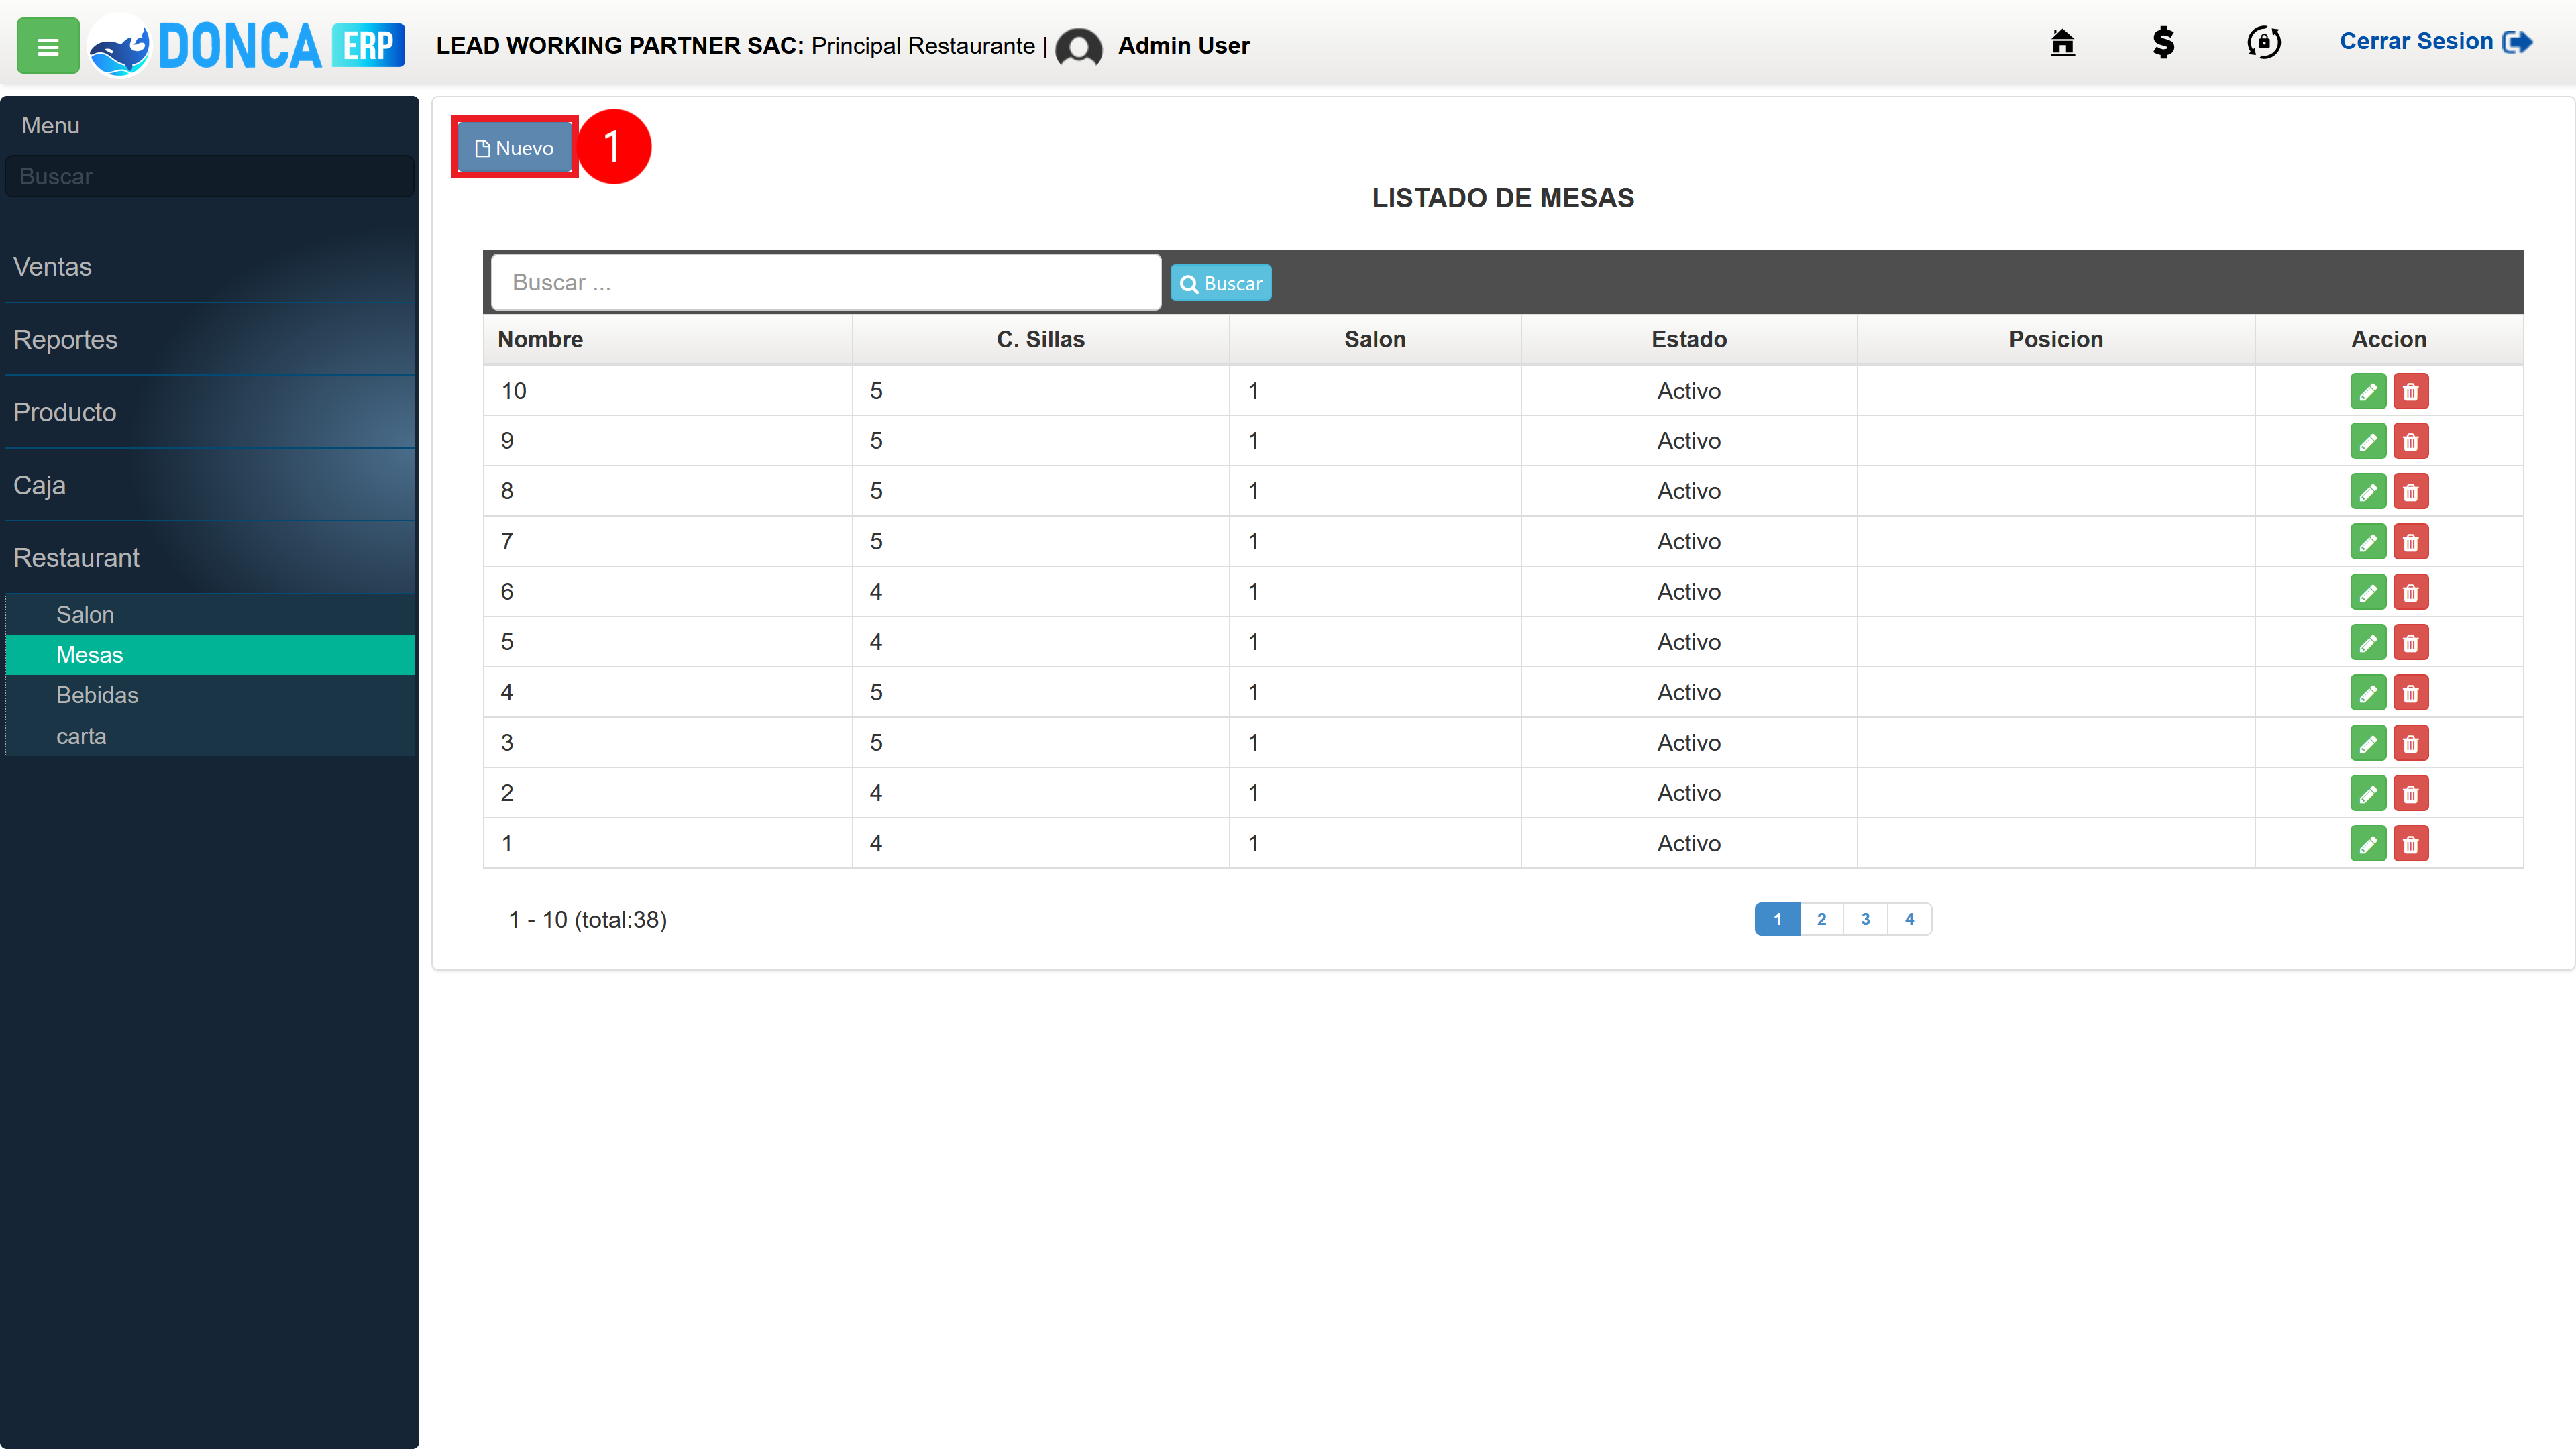Delete mesa 10 with trash icon
The image size is (2576, 1449).
(x=2410, y=391)
